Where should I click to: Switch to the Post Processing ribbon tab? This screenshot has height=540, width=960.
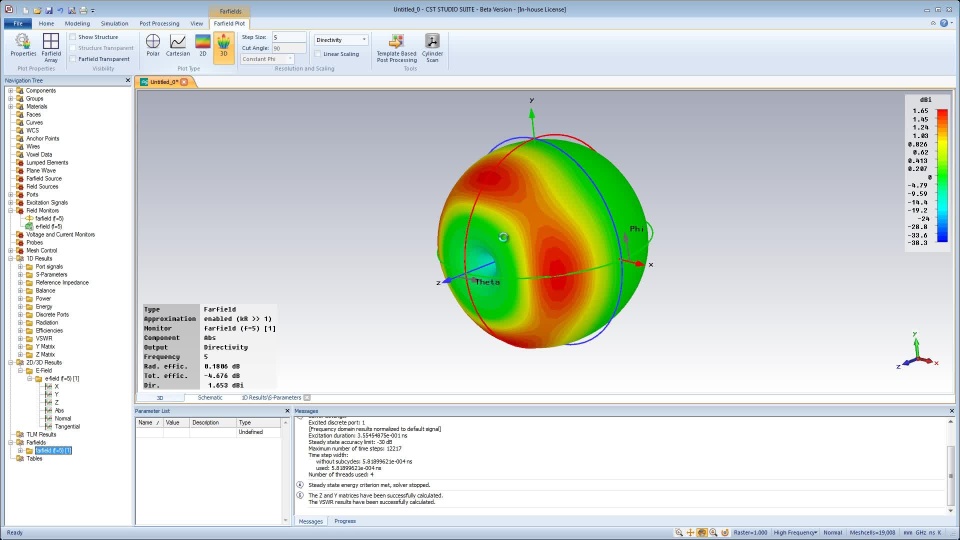(x=159, y=23)
